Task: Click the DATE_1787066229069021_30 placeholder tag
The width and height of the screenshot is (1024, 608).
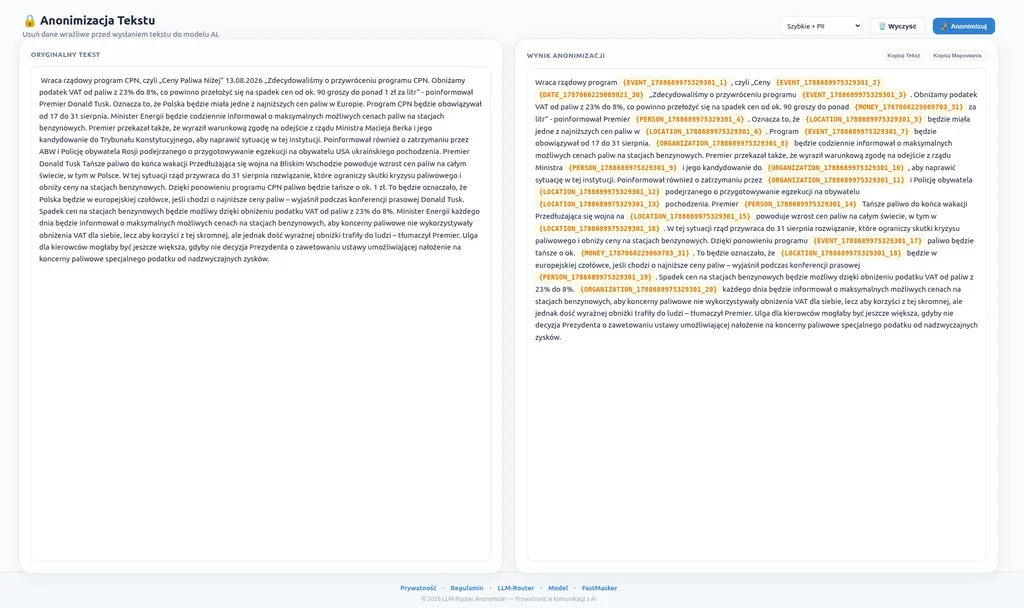Action: tap(591, 95)
